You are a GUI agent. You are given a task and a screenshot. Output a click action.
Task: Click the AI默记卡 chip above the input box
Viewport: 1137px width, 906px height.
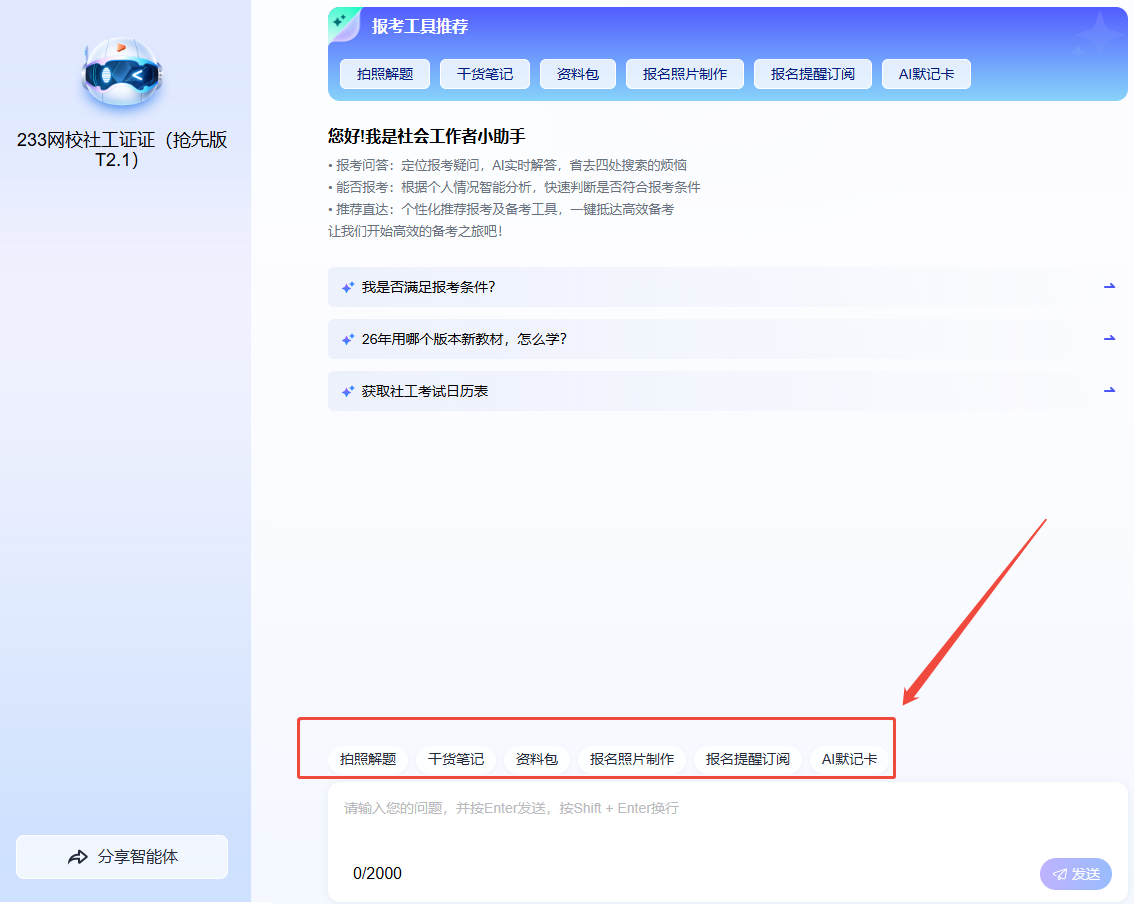849,759
